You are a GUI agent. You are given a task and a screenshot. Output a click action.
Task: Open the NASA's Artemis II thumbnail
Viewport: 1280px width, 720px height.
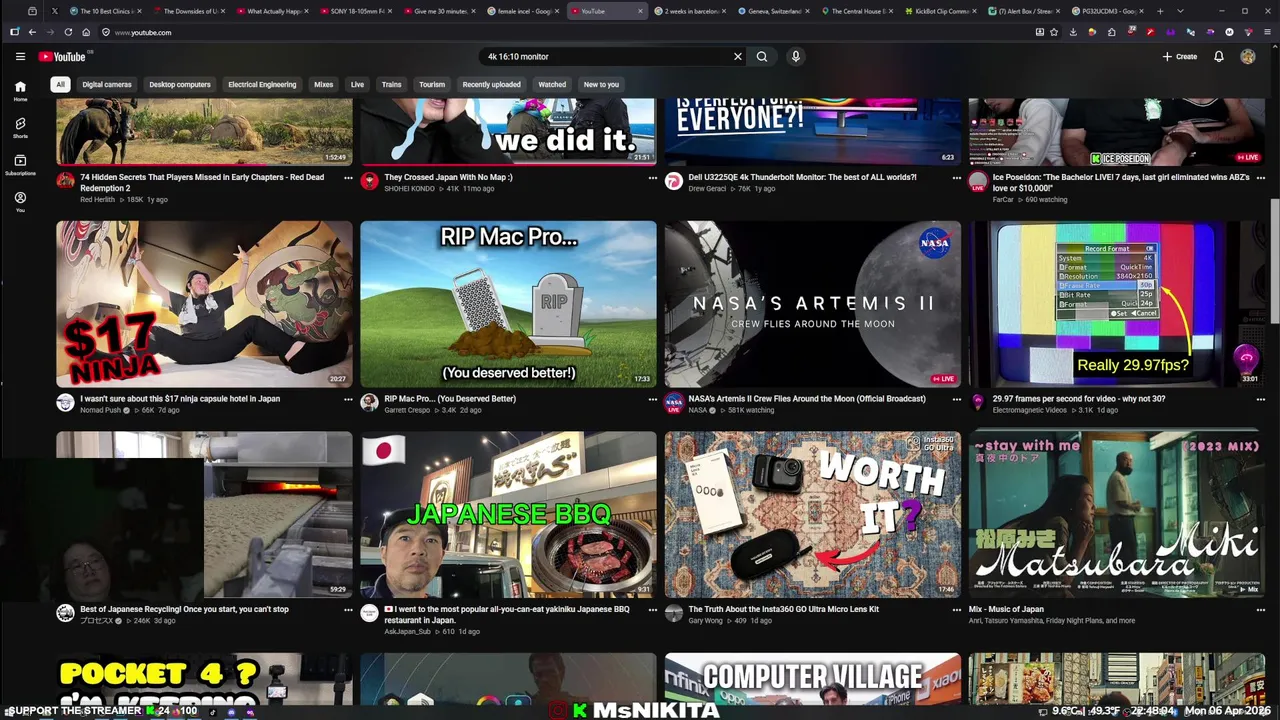pos(813,304)
